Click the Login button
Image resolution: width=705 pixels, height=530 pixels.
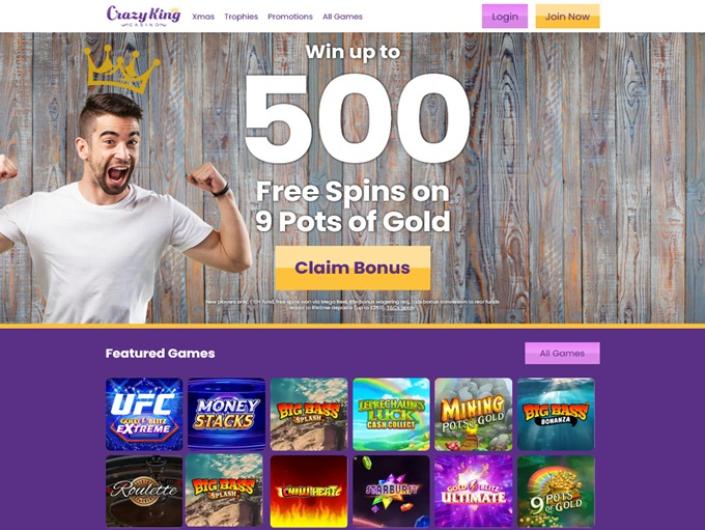pos(504,16)
